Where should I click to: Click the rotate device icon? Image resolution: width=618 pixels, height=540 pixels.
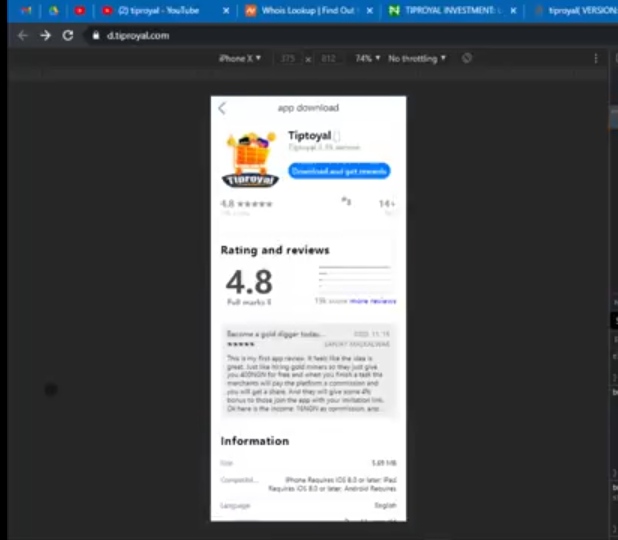tap(467, 58)
